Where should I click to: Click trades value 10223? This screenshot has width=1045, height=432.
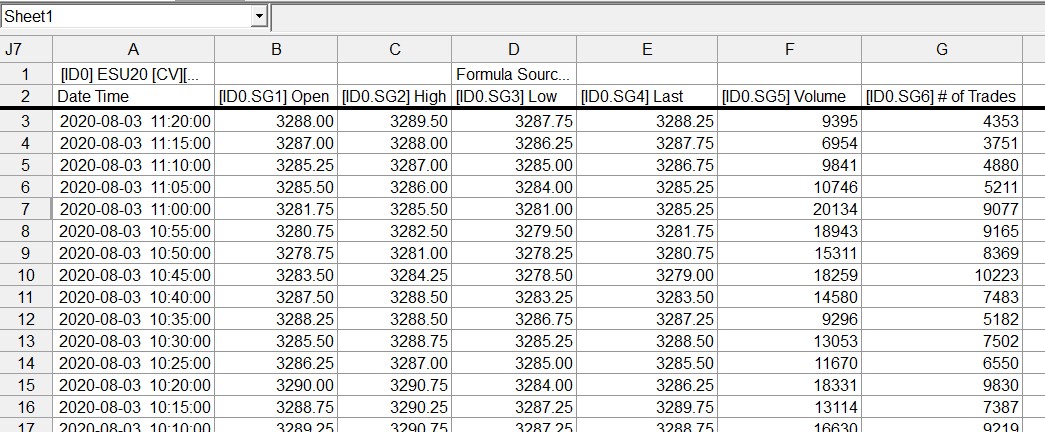point(942,275)
